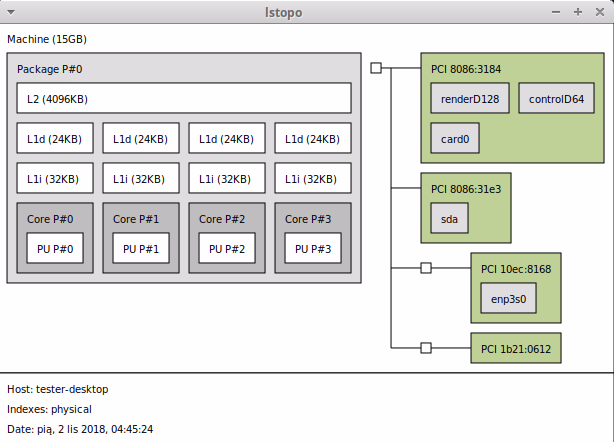Click the controlD64 device box
This screenshot has height=442, width=614.
click(556, 99)
